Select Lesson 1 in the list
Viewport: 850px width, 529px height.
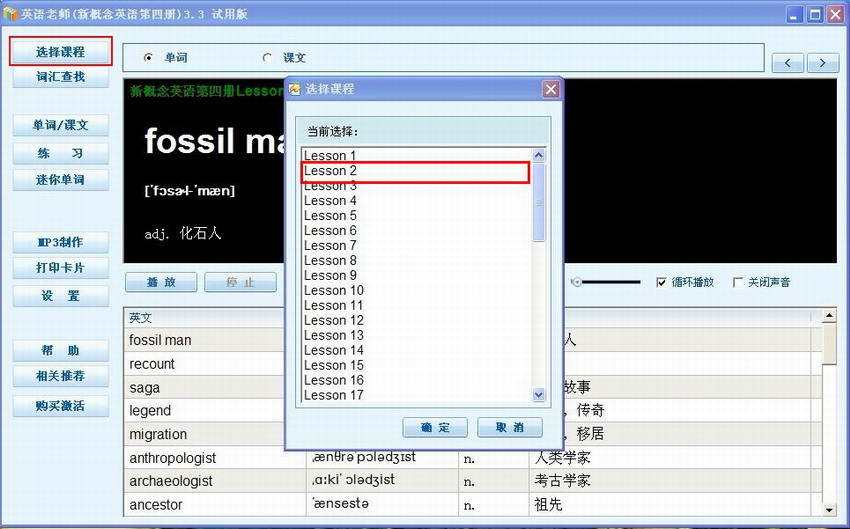coord(416,156)
